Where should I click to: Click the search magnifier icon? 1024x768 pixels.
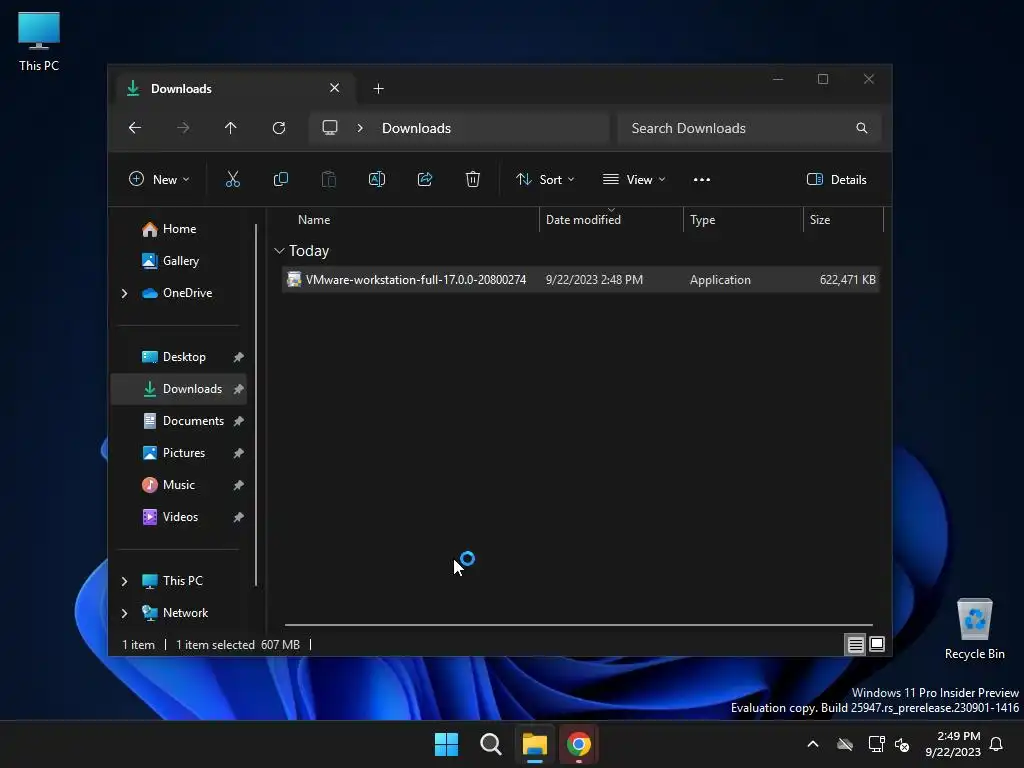[862, 128]
